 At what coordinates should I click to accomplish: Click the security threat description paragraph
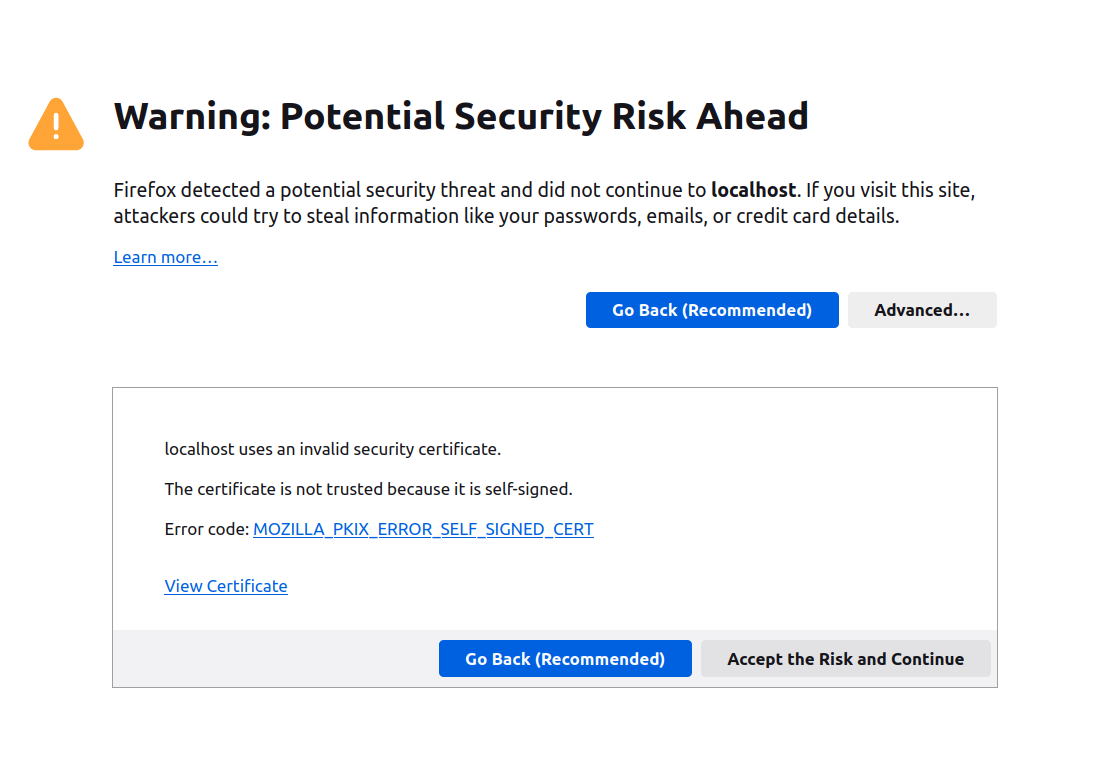coord(544,202)
